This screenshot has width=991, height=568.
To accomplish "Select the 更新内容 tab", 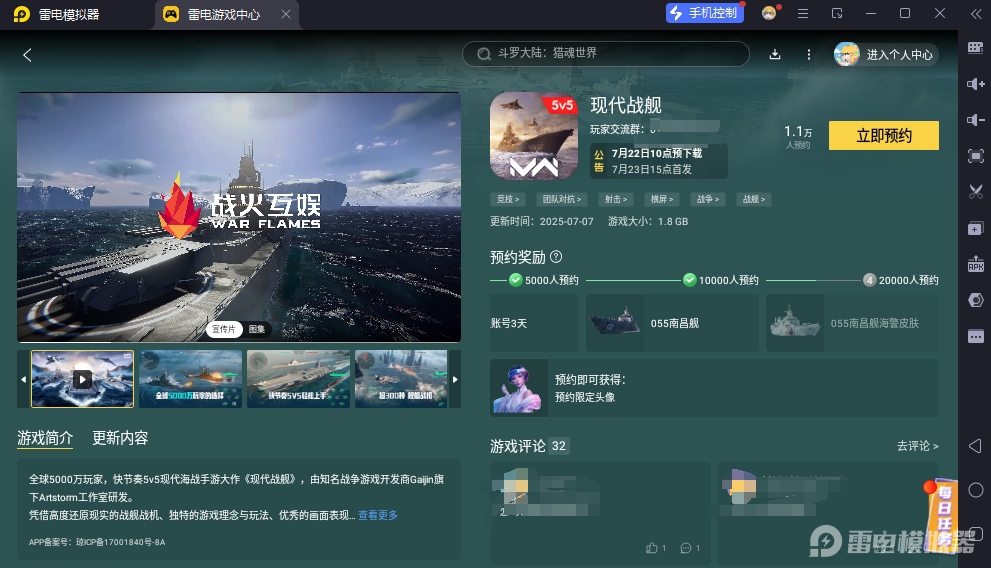I will pos(120,438).
